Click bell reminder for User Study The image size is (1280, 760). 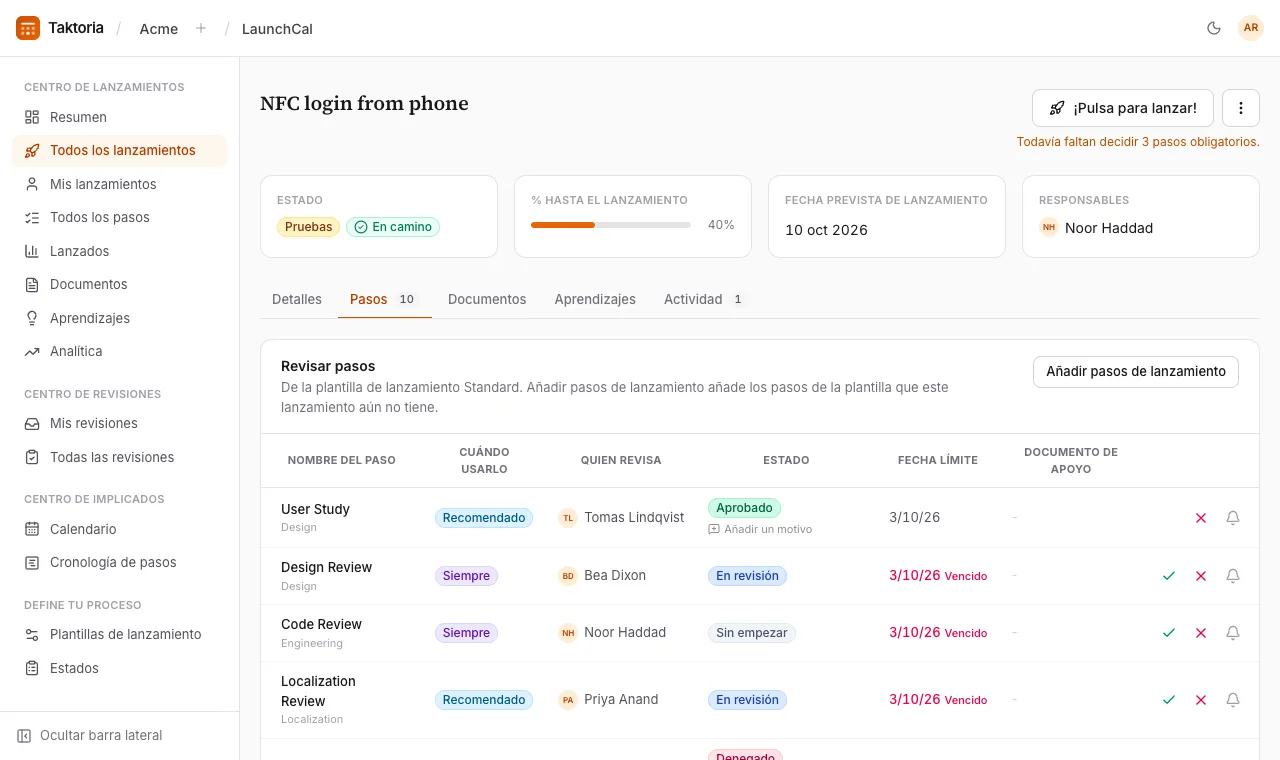(1233, 518)
